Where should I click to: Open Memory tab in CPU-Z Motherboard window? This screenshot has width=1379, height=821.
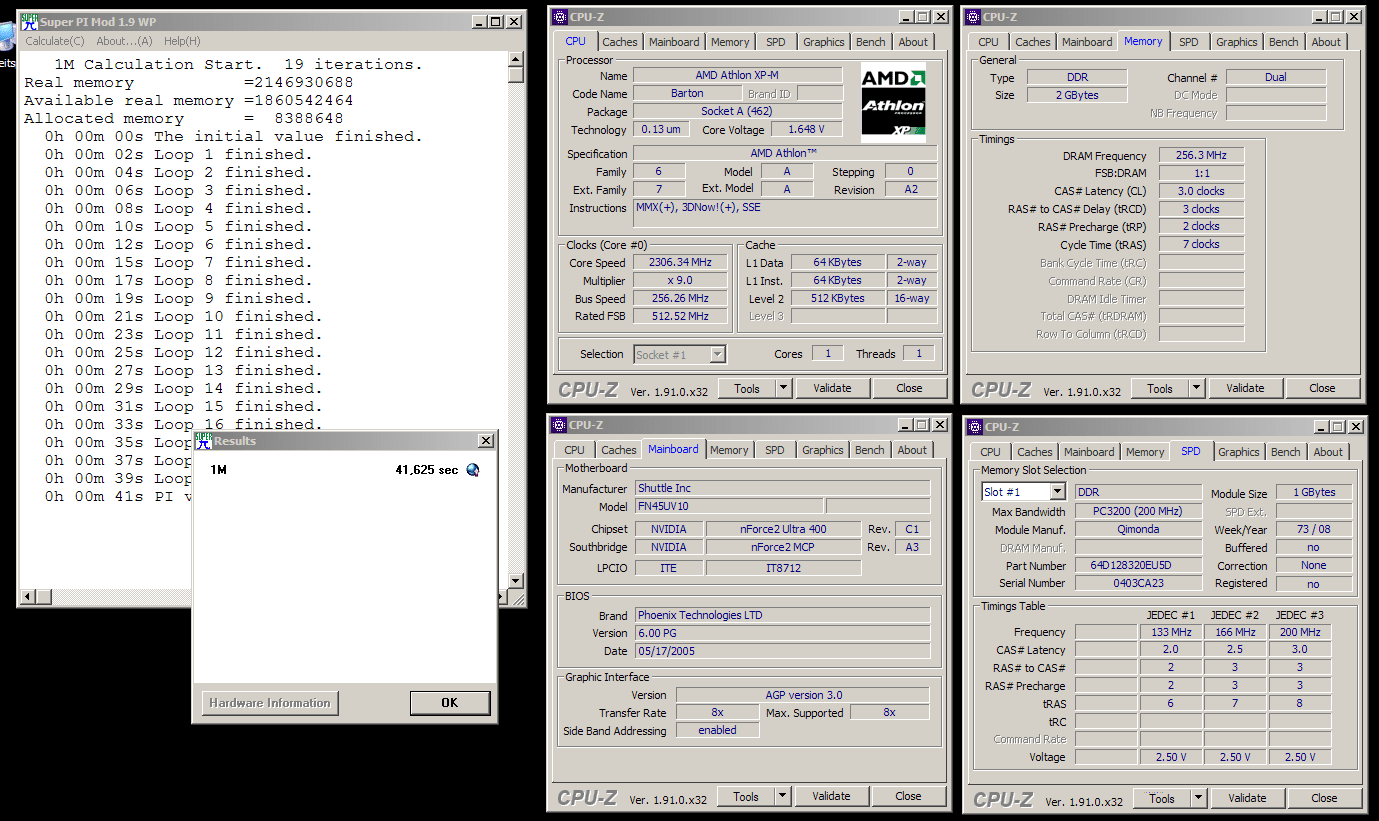click(729, 450)
